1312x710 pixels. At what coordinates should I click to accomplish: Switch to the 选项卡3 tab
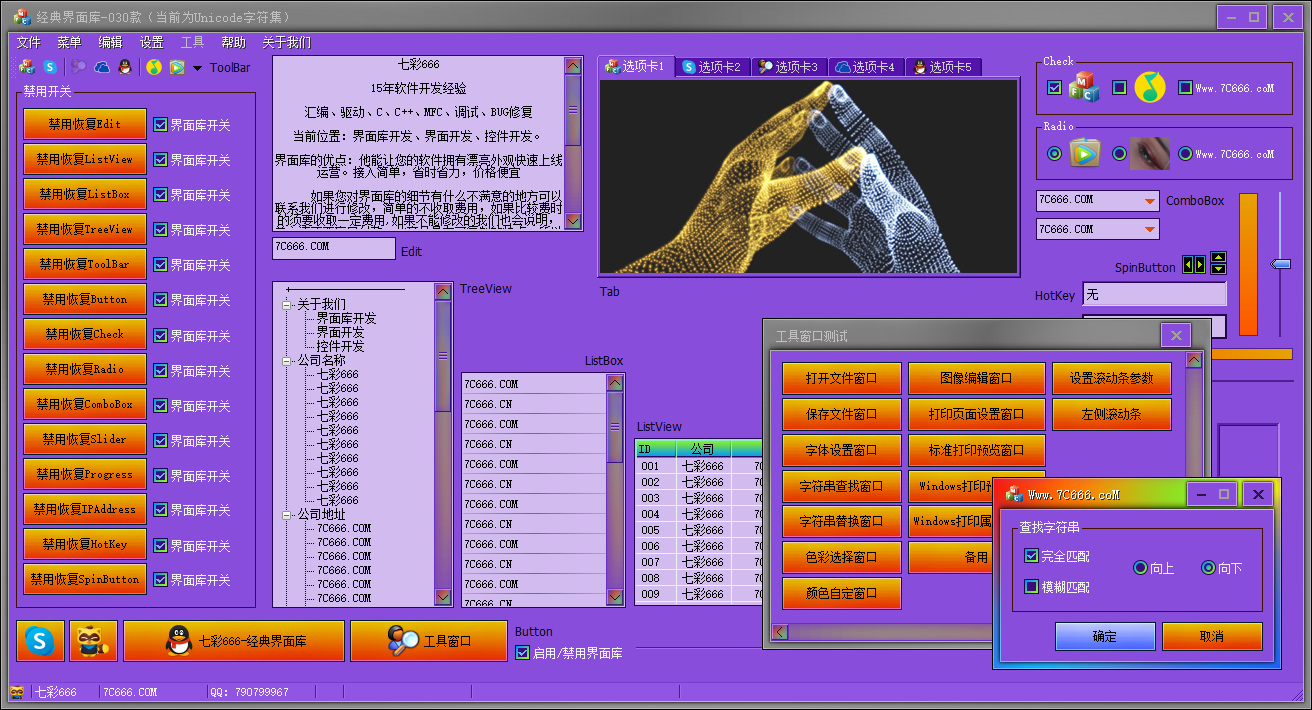pyautogui.click(x=788, y=67)
